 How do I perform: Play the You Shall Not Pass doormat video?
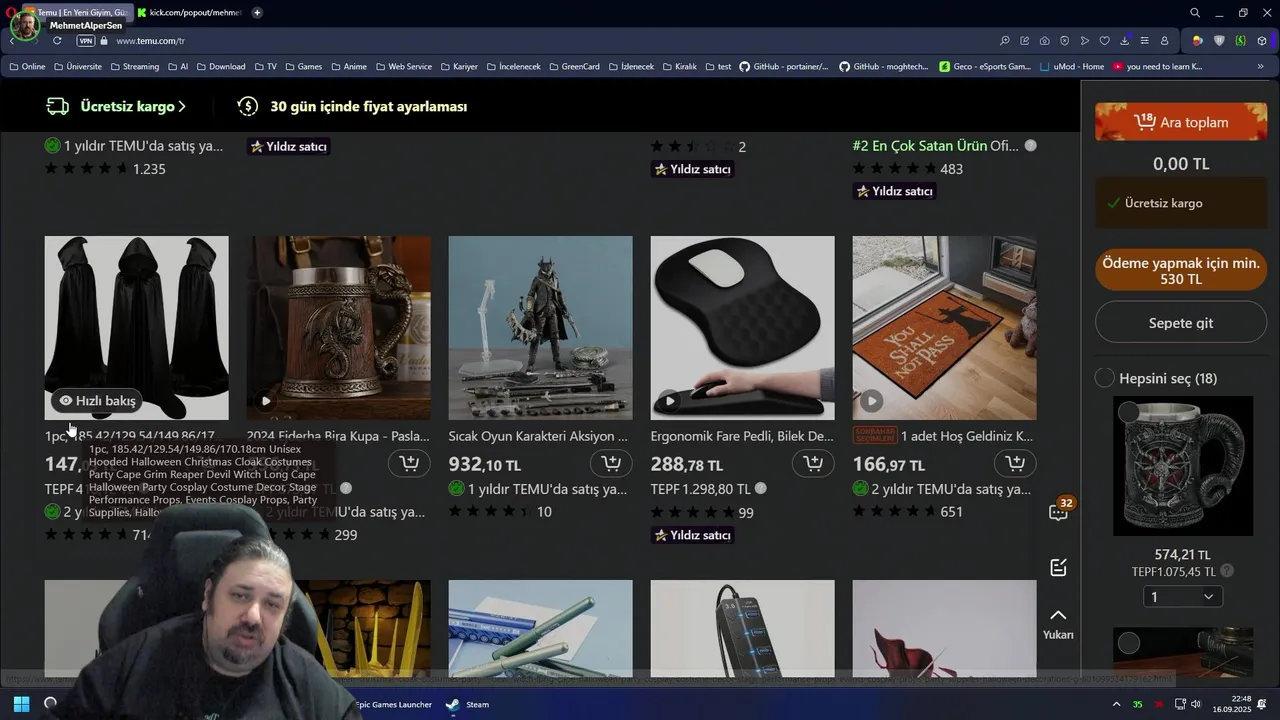pyautogui.click(x=872, y=401)
